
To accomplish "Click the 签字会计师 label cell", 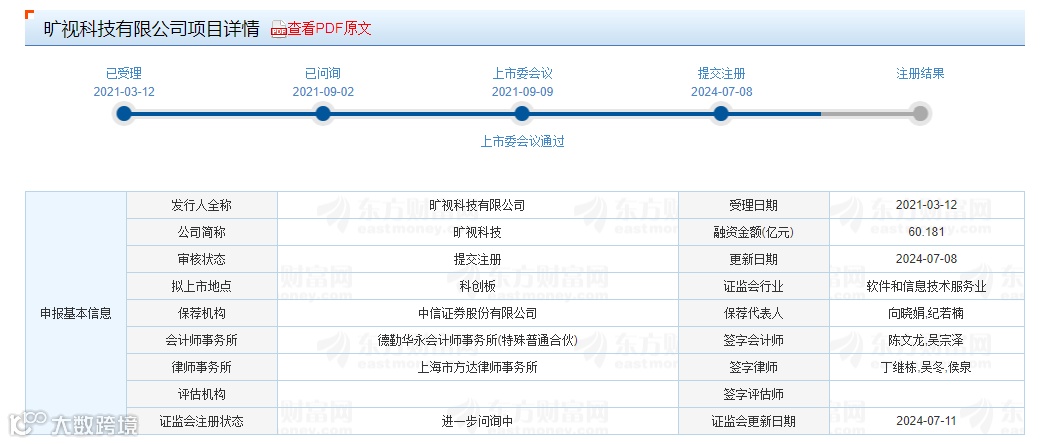I will [x=754, y=340].
